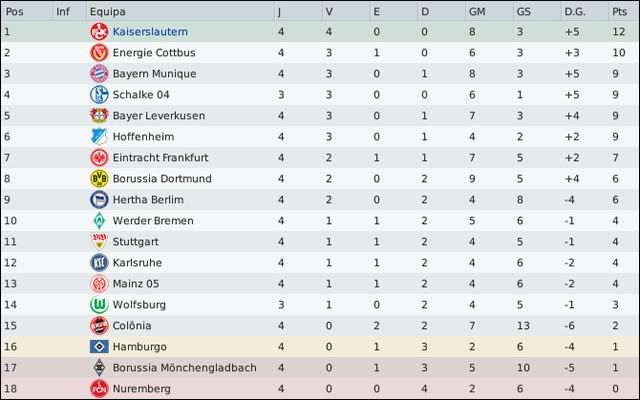Sort standings by Pos column header

click(x=15, y=11)
